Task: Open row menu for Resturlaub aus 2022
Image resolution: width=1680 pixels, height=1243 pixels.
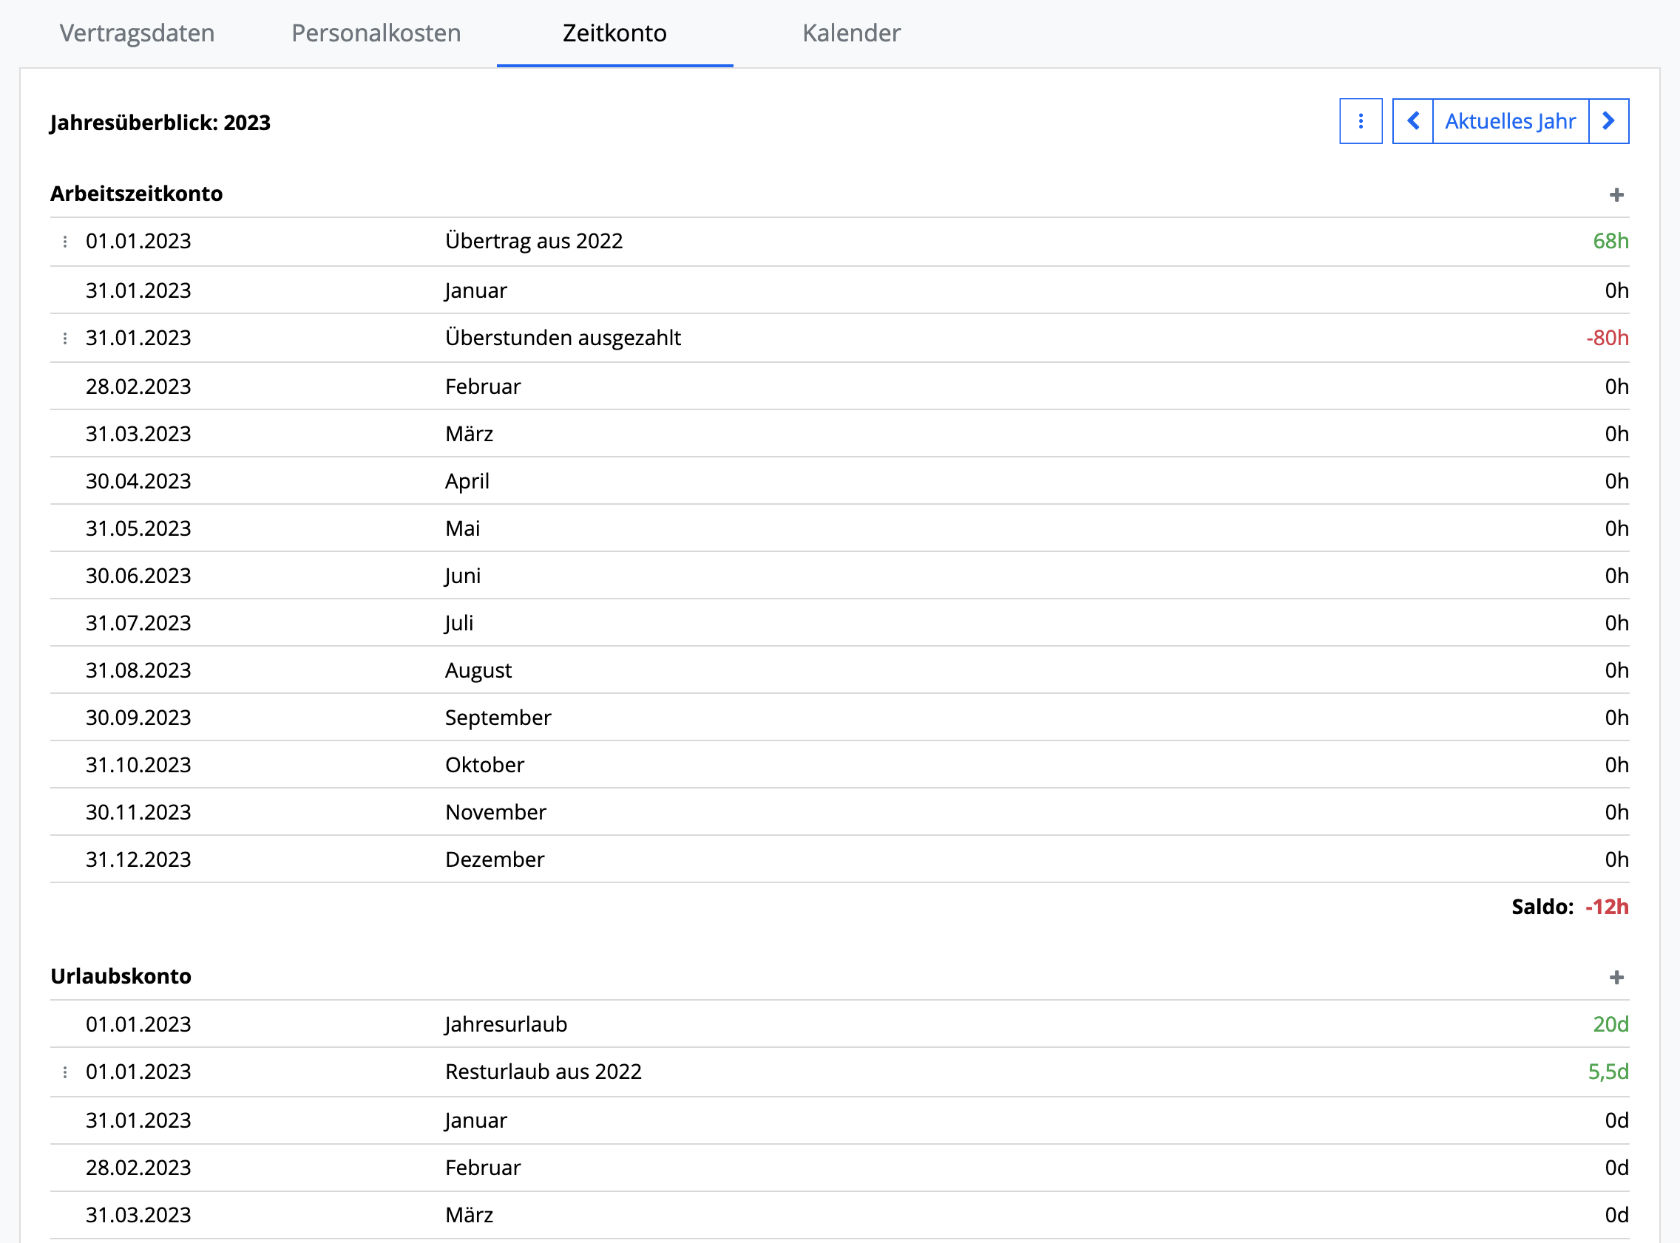Action: tap(65, 1072)
